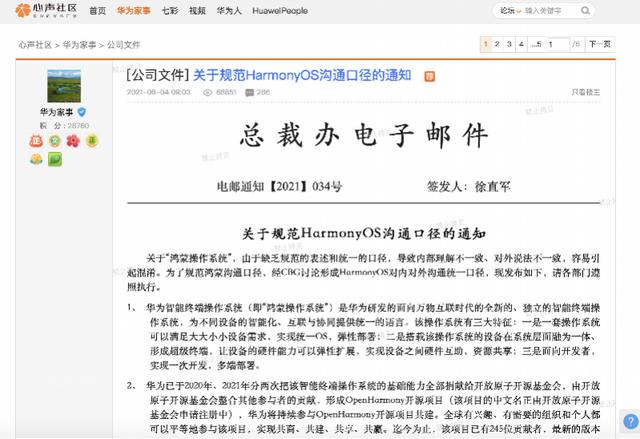Click the blue help question-mark button
640x439 pixels.
[x=631, y=421]
